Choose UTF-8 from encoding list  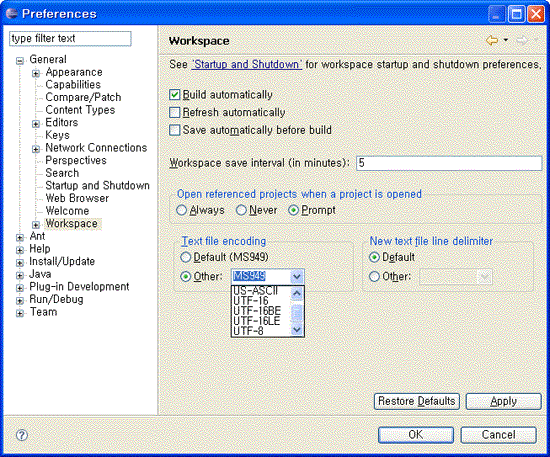[x=261, y=331]
